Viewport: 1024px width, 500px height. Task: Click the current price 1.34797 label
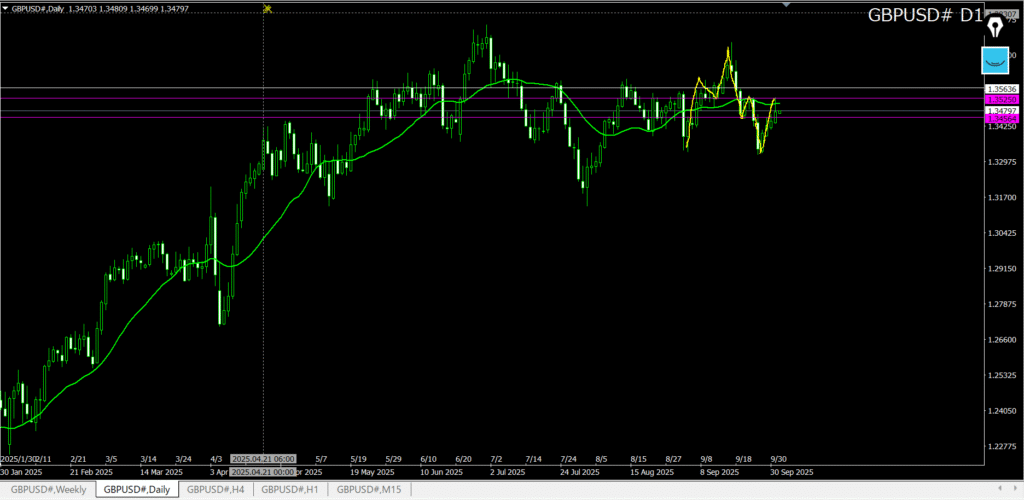(1000, 110)
